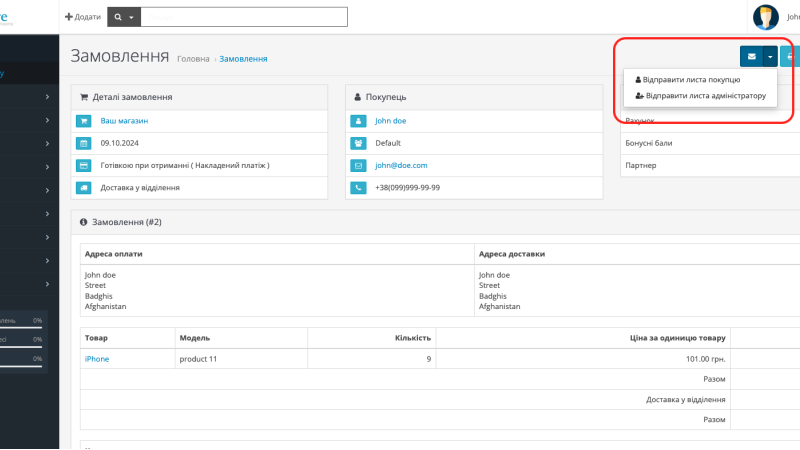Click the '101.00 грн.' unit price
The height and width of the screenshot is (450, 800).
click(706, 359)
